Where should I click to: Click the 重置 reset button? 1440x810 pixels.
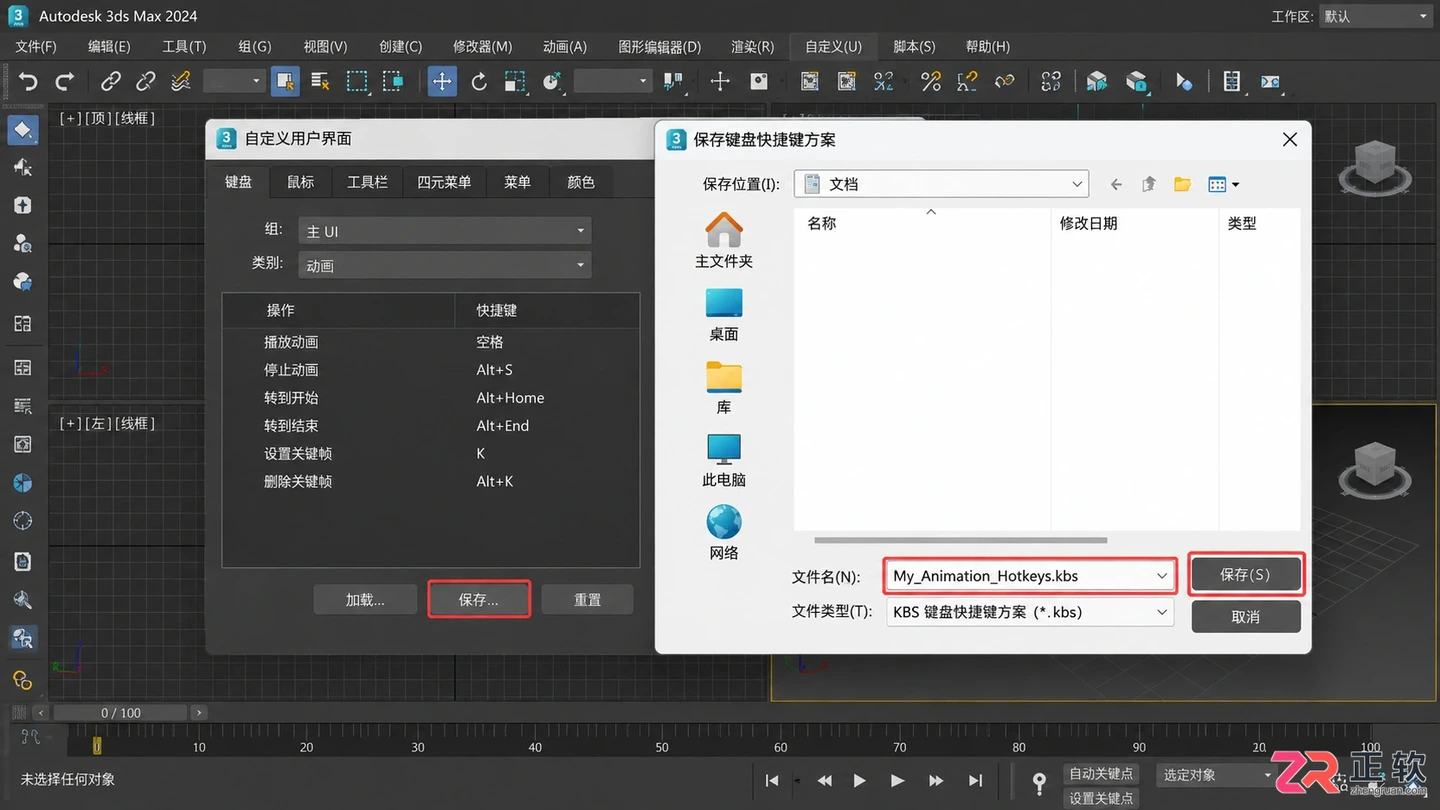[x=587, y=600]
